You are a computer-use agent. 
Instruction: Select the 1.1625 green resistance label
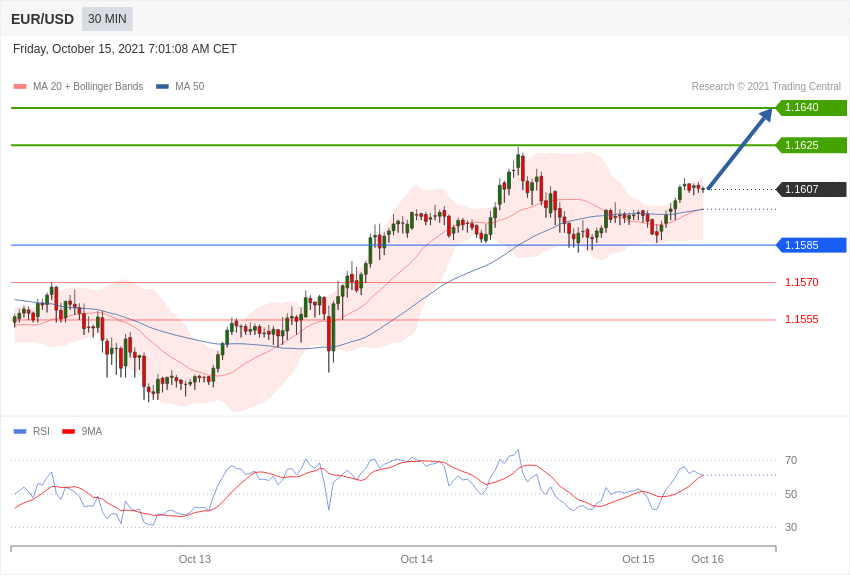point(812,145)
